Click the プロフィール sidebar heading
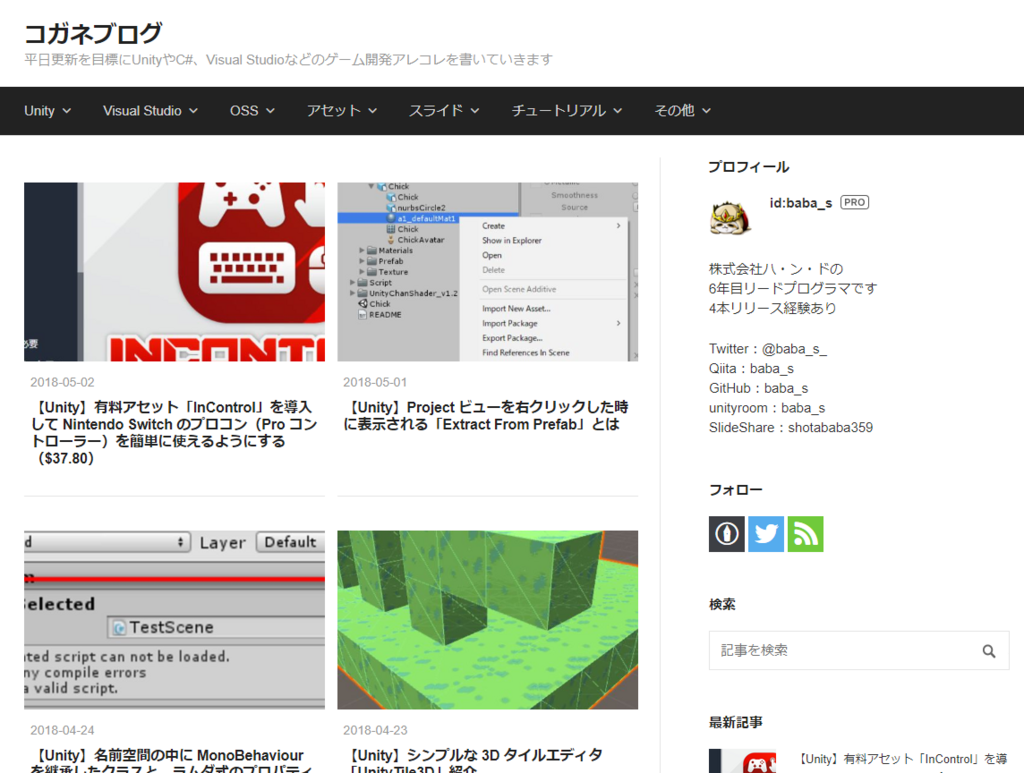This screenshot has height=773, width=1024. pos(748,167)
